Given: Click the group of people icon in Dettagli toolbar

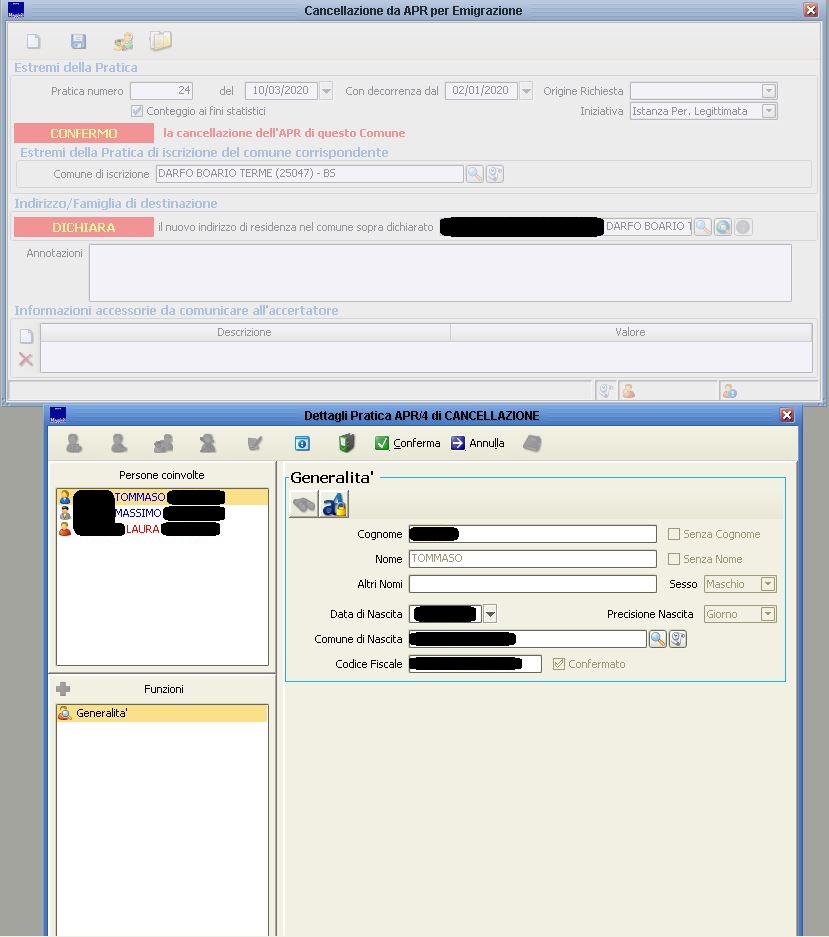Looking at the screenshot, I should 163,443.
